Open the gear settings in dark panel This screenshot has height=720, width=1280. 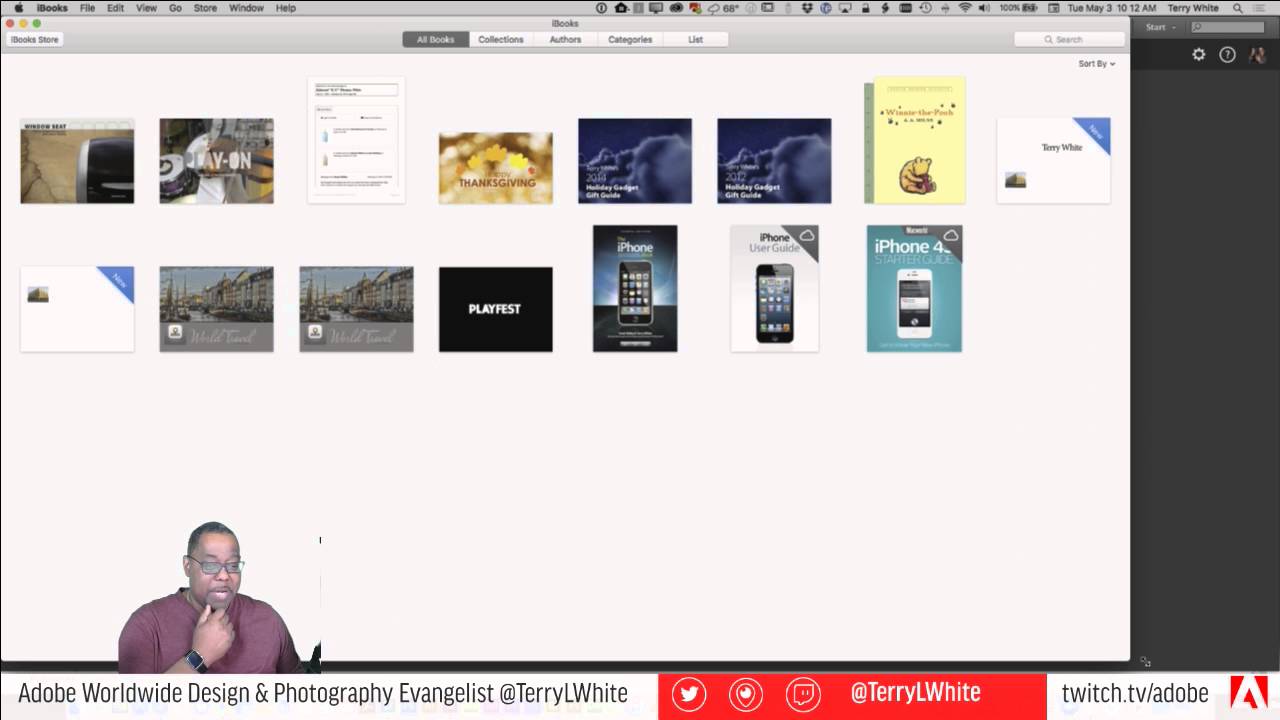pyautogui.click(x=1199, y=55)
